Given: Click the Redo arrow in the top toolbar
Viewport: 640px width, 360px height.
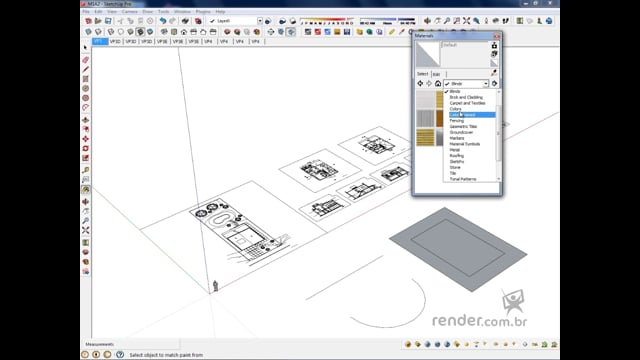Looking at the screenshot, I should pyautogui.click(x=172, y=21).
